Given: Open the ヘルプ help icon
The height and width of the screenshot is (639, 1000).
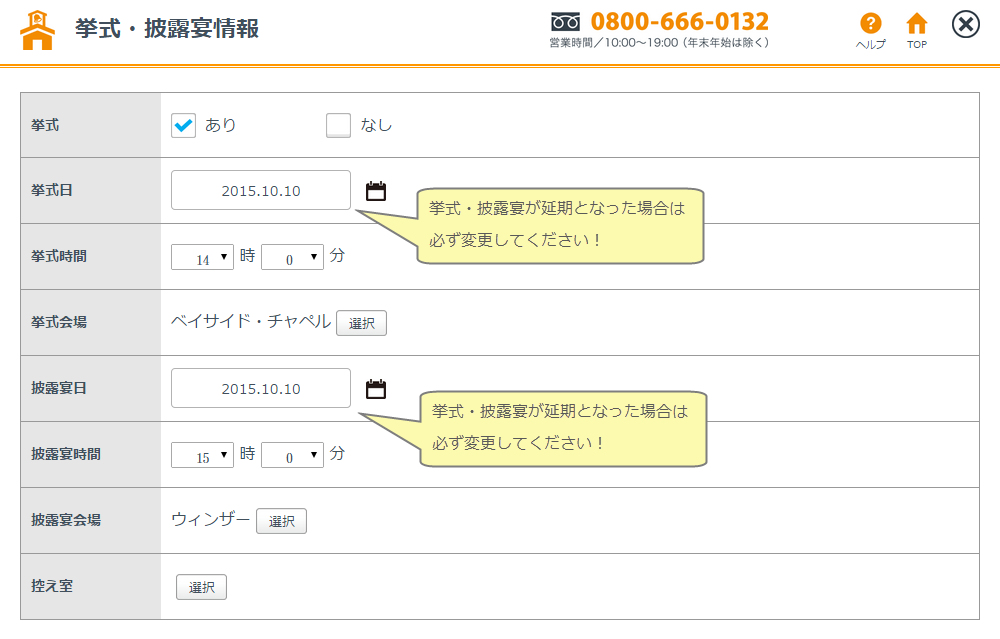Looking at the screenshot, I should pyautogui.click(x=870, y=24).
